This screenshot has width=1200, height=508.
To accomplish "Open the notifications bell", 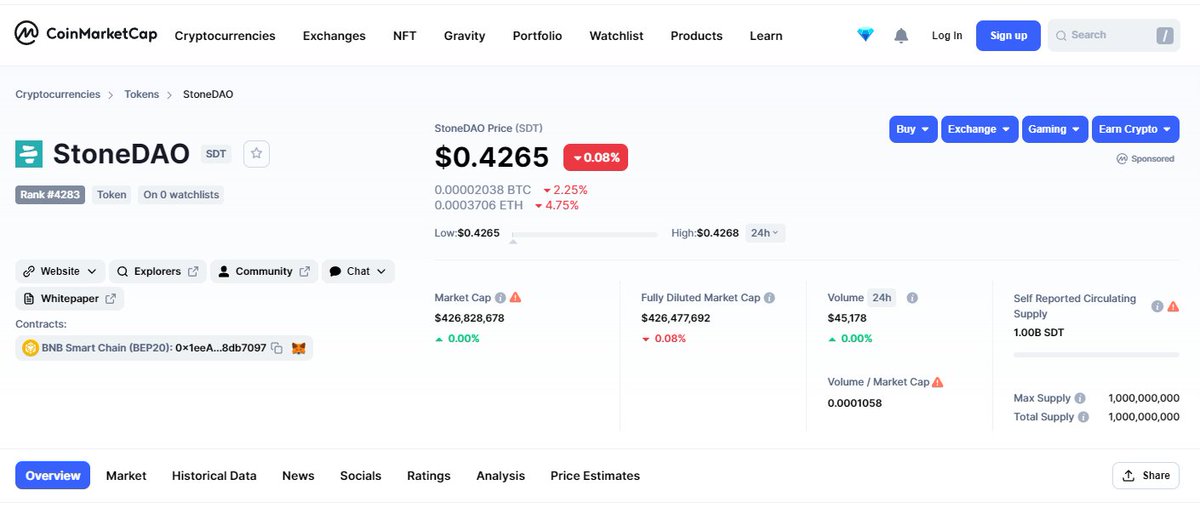I will pos(901,35).
